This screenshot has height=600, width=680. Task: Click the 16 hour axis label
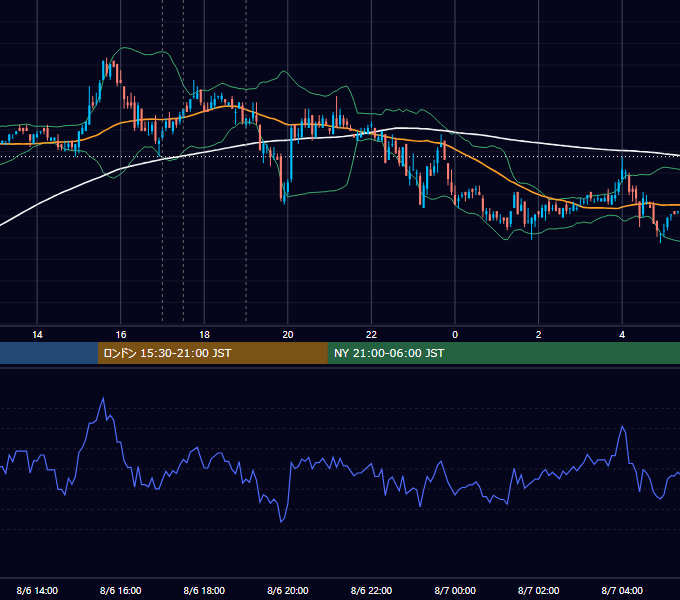(121, 335)
